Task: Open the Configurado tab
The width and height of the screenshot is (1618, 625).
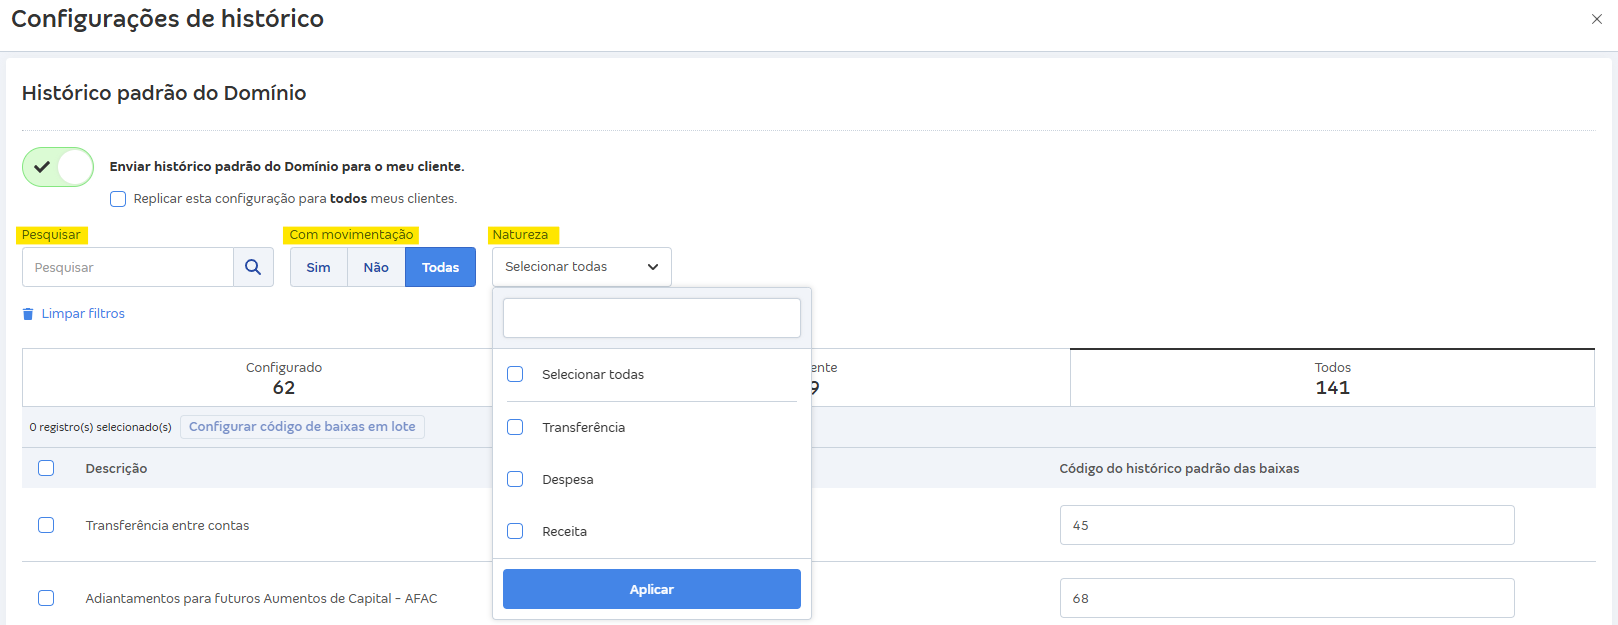Action: [x=284, y=378]
